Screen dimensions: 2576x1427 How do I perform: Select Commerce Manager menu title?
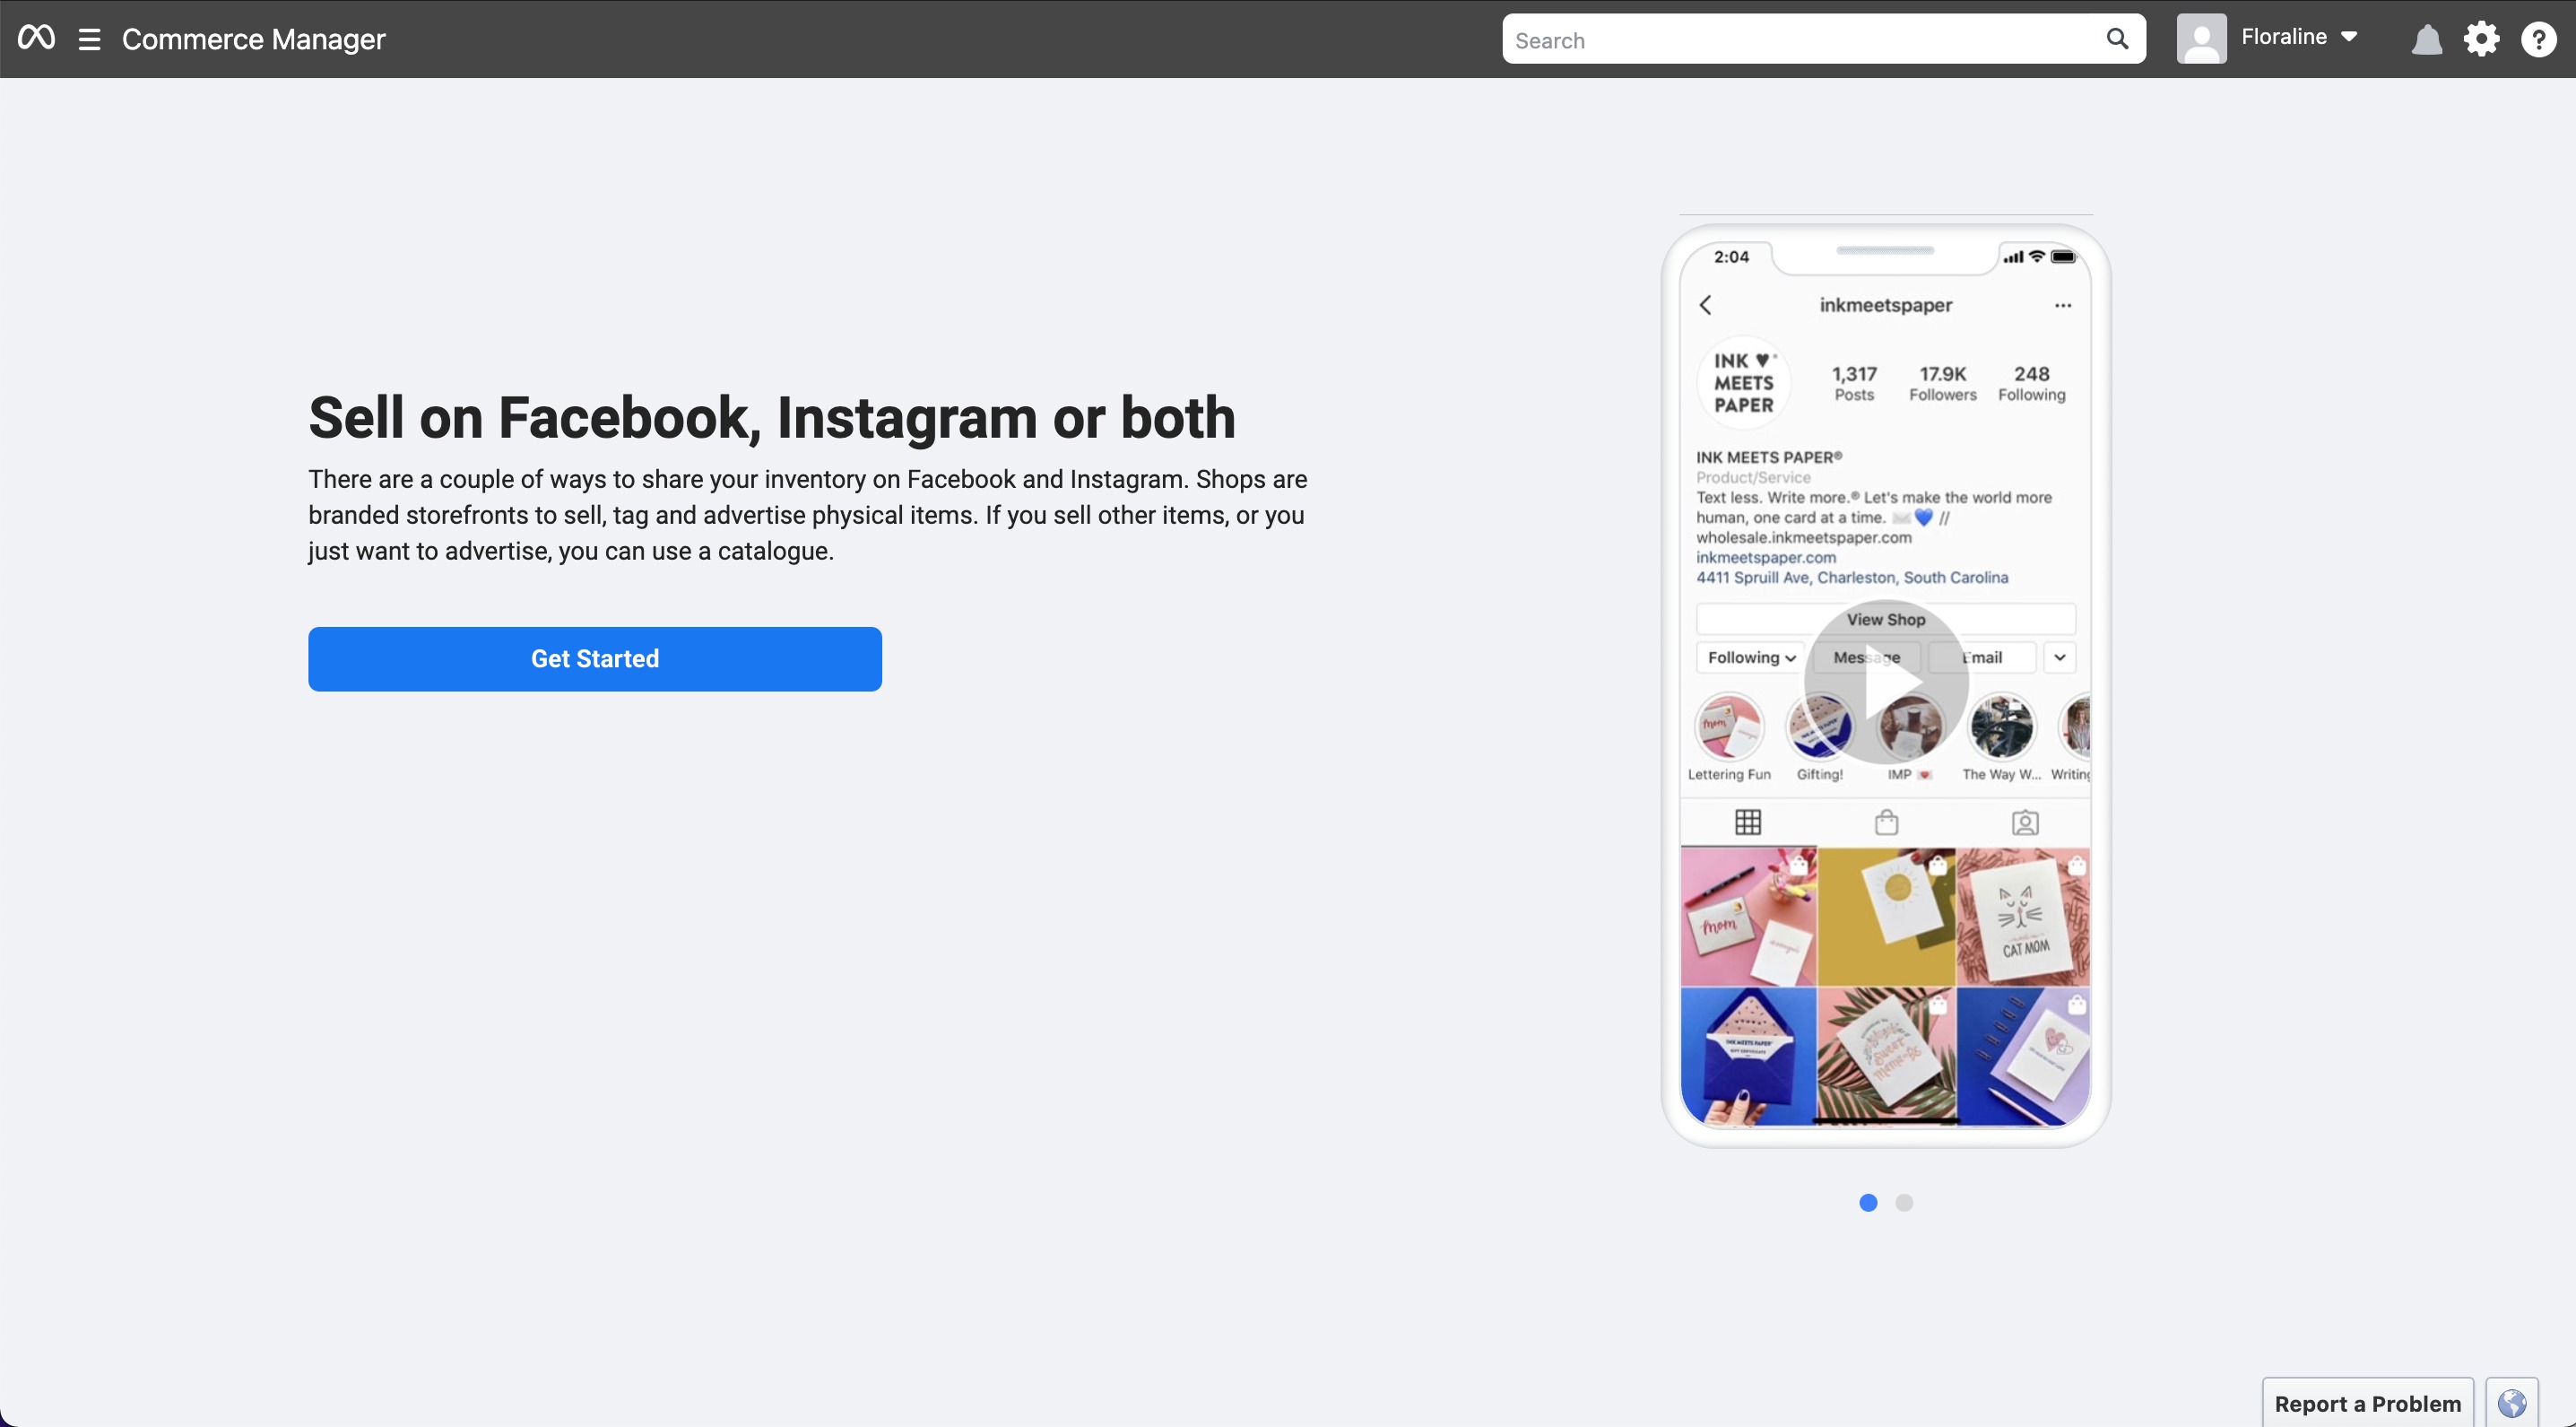click(x=255, y=39)
